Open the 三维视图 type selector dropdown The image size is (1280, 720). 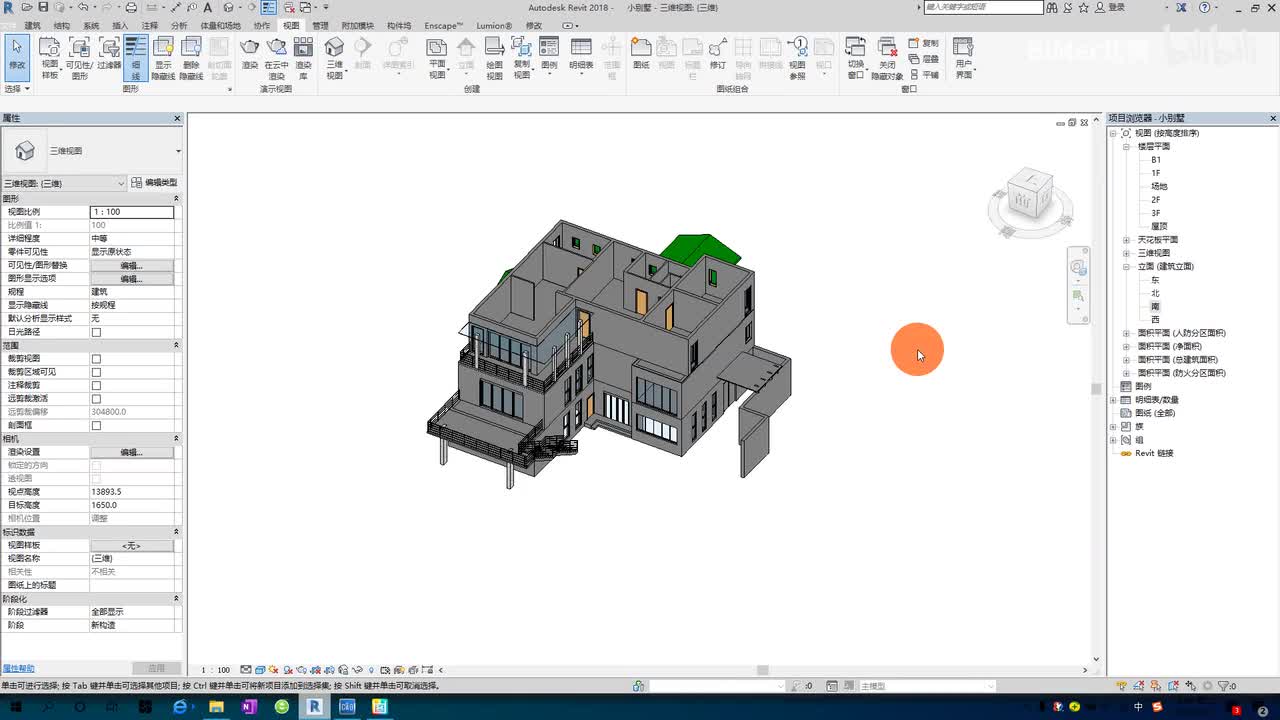click(178, 151)
